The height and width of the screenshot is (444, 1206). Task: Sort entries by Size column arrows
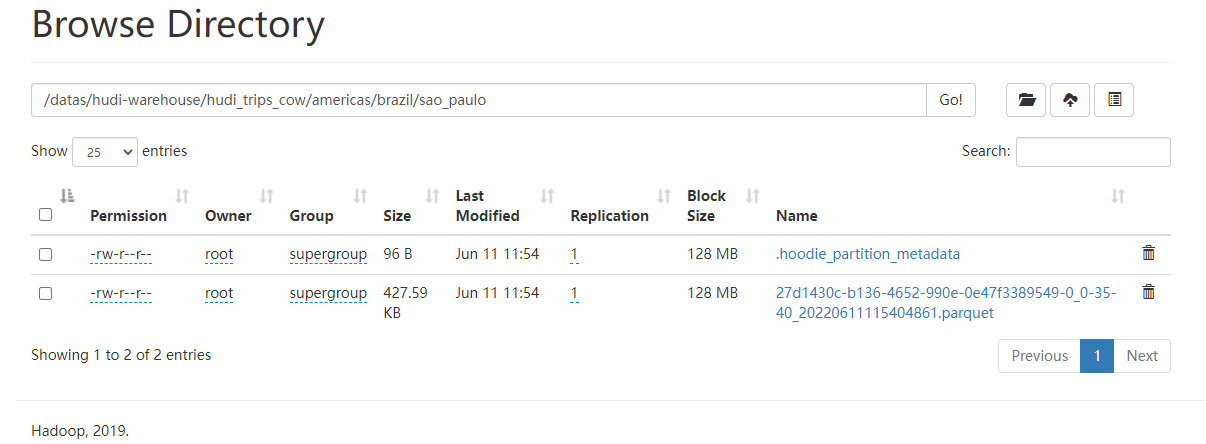(x=433, y=196)
